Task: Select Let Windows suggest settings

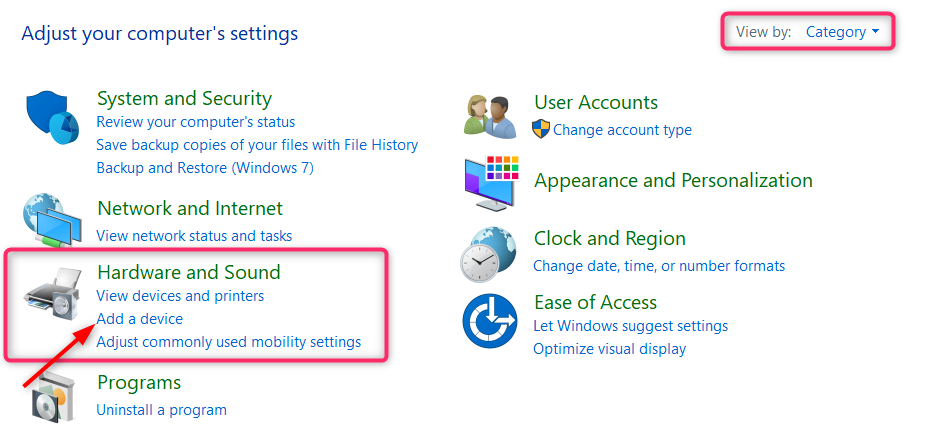Action: pyautogui.click(x=630, y=326)
